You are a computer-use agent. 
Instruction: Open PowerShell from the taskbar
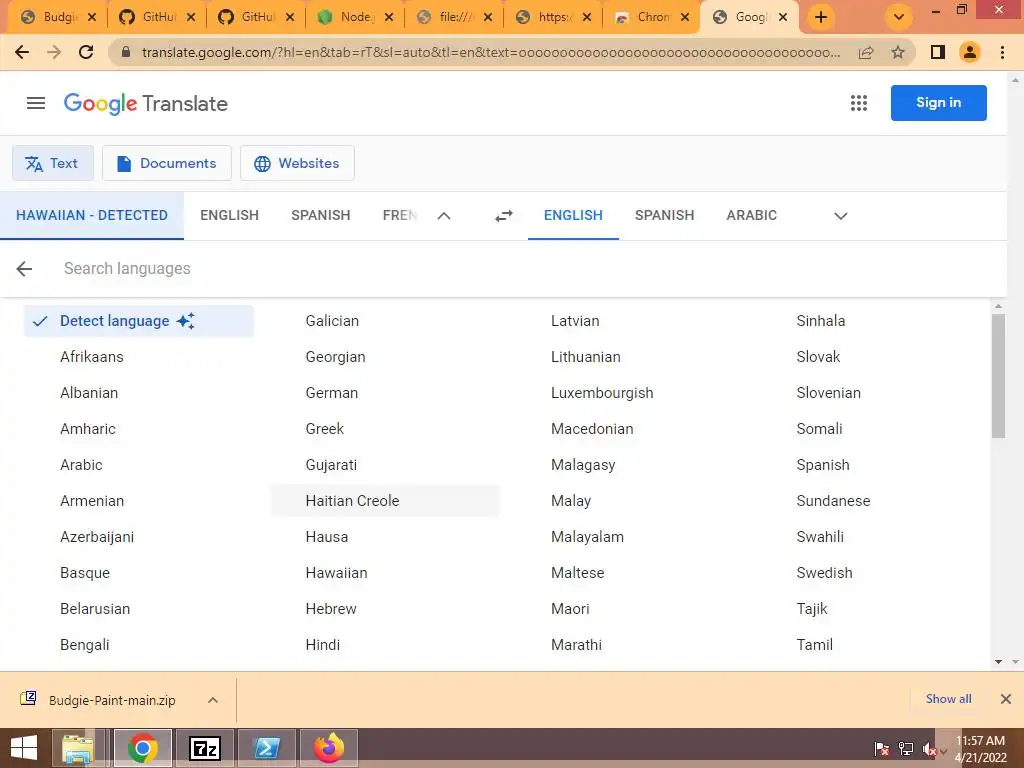(x=267, y=748)
